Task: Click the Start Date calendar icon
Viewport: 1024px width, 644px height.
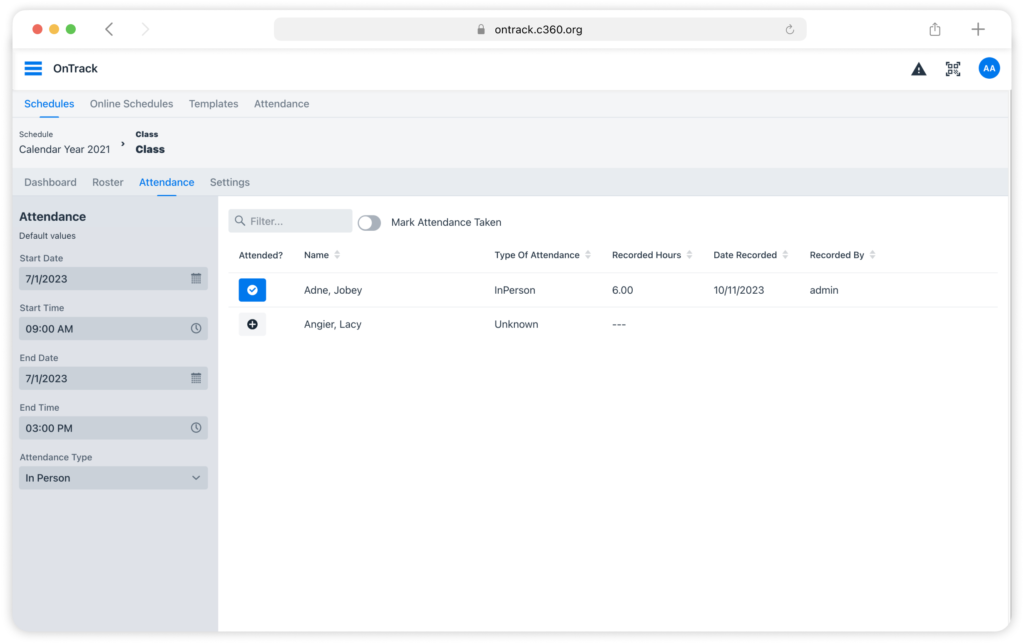Action: (196, 279)
